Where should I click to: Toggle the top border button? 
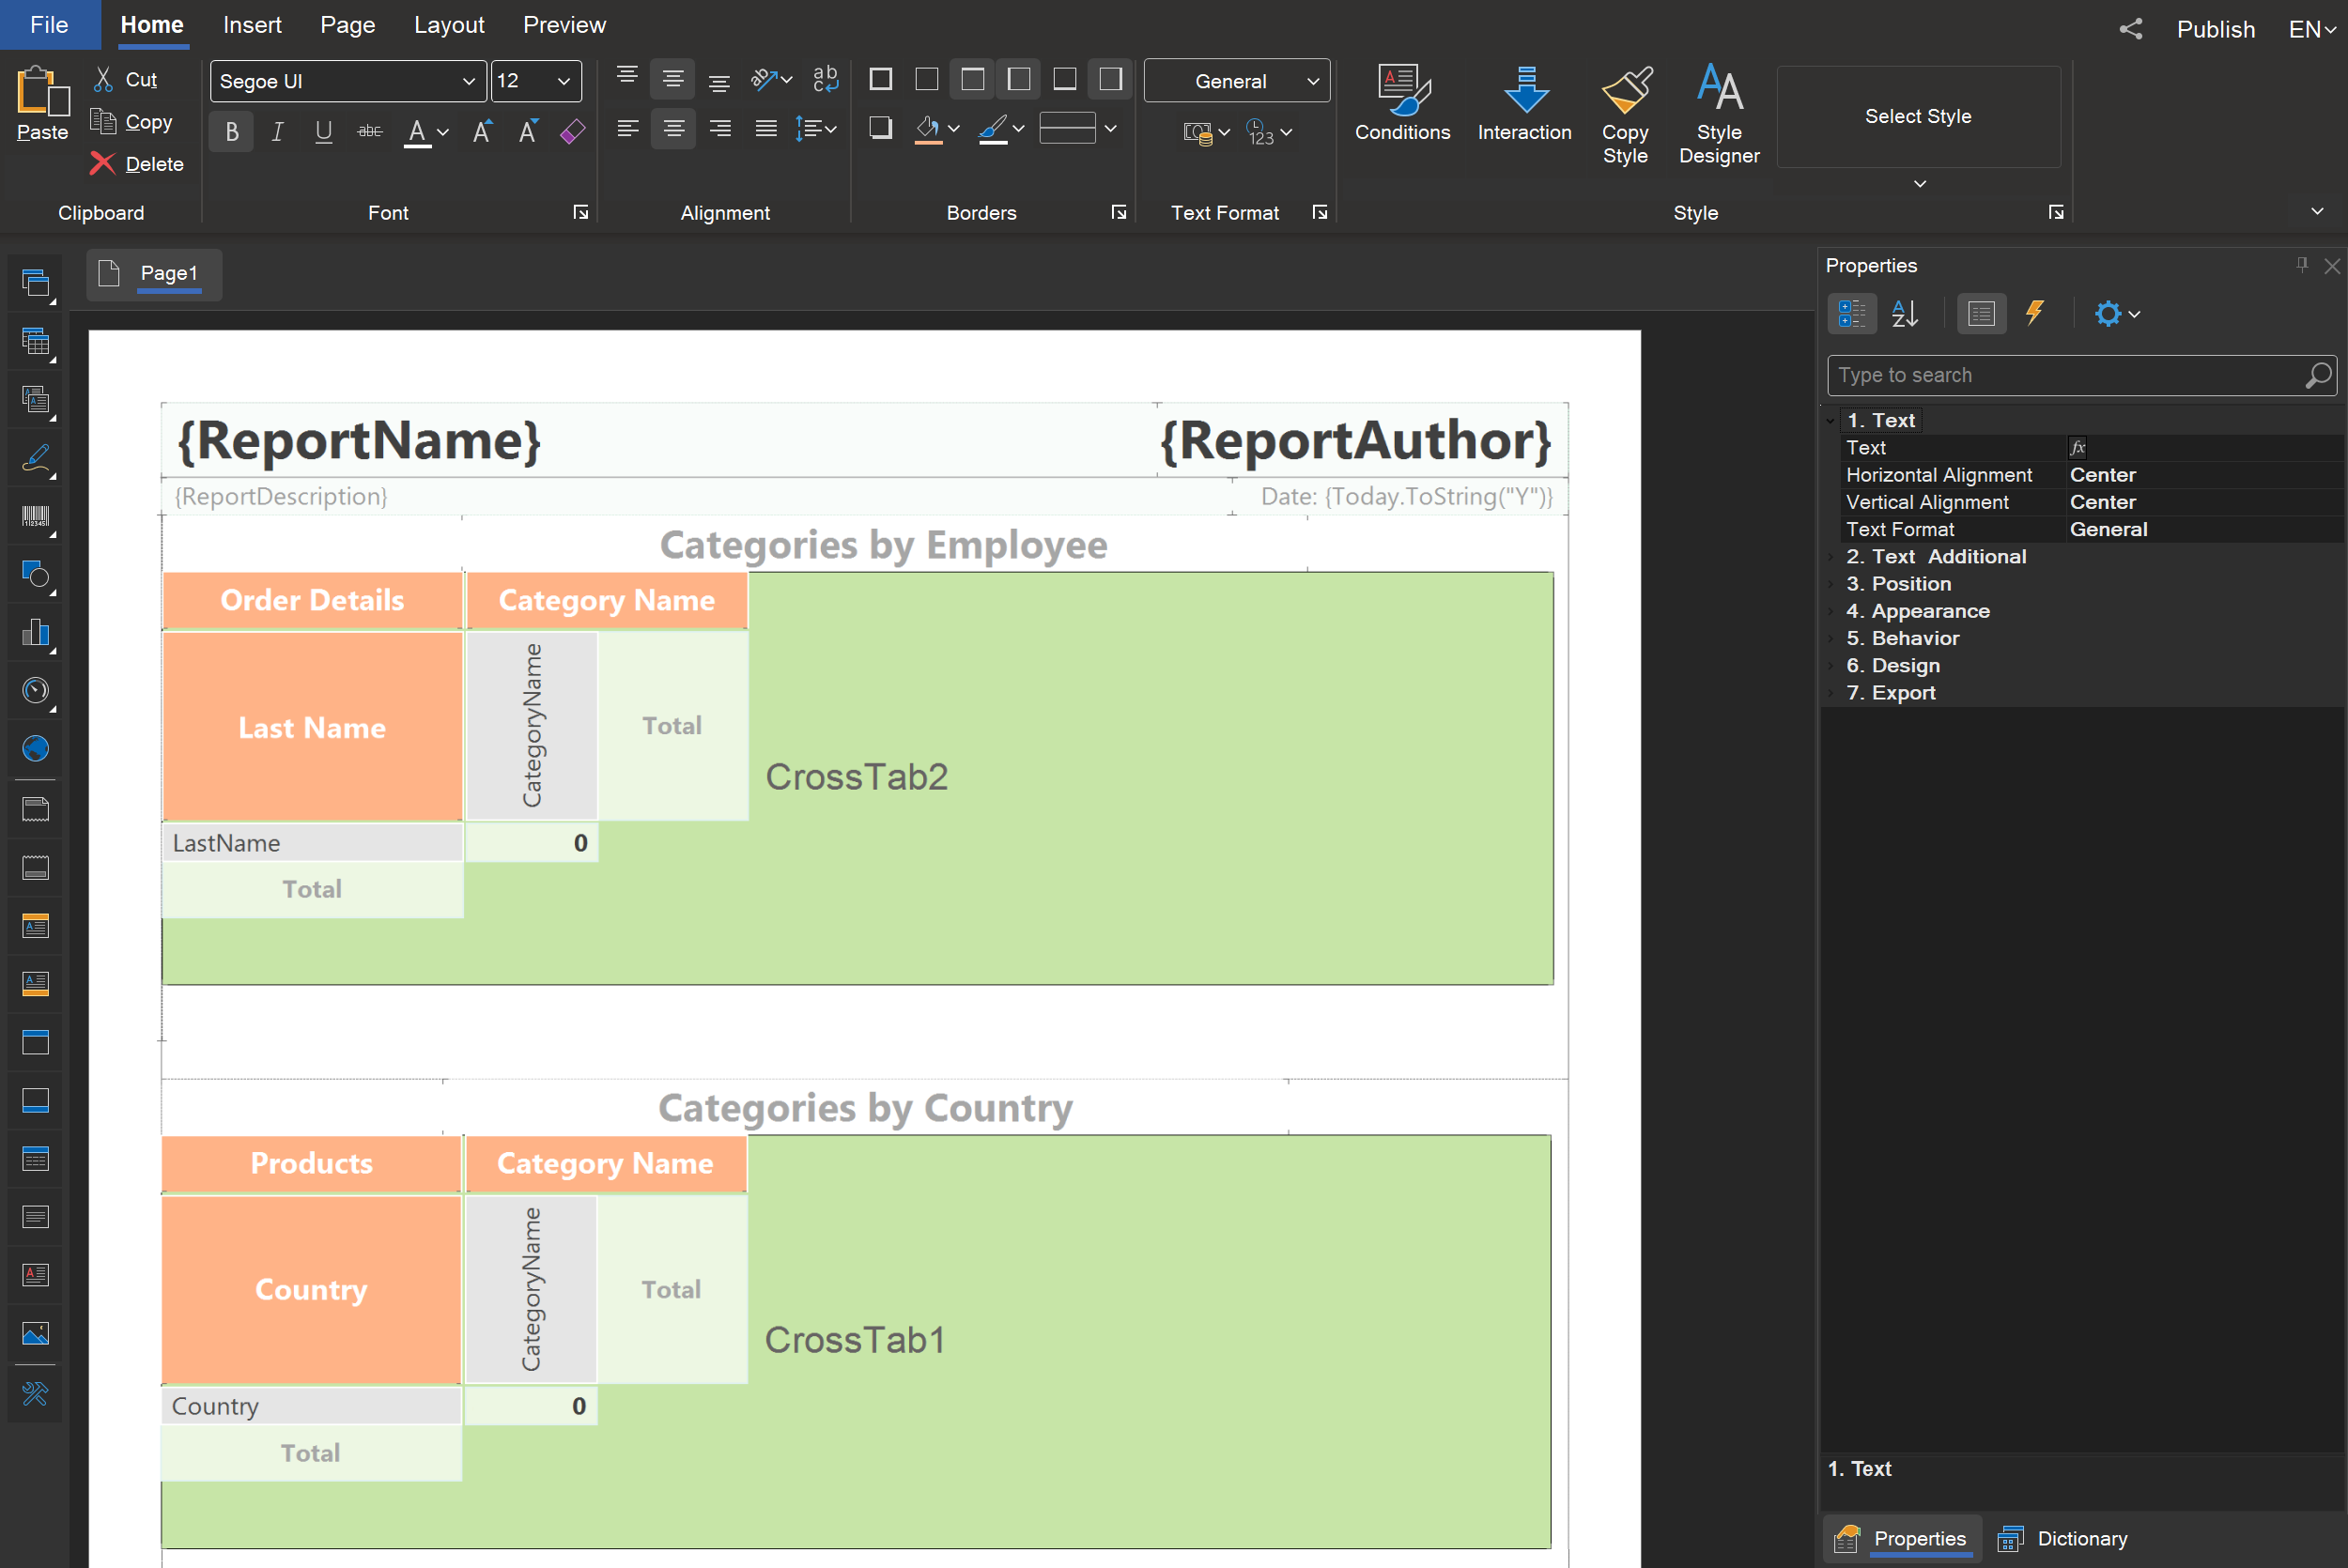coord(973,79)
